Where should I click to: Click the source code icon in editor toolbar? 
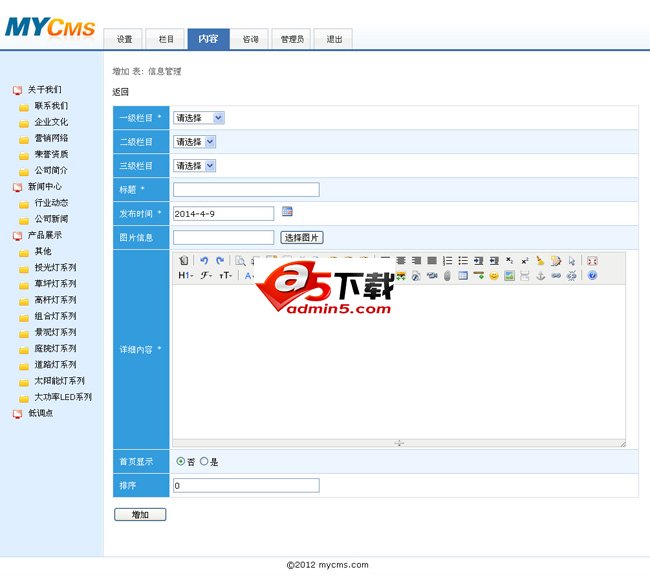pyautogui.click(x=183, y=261)
